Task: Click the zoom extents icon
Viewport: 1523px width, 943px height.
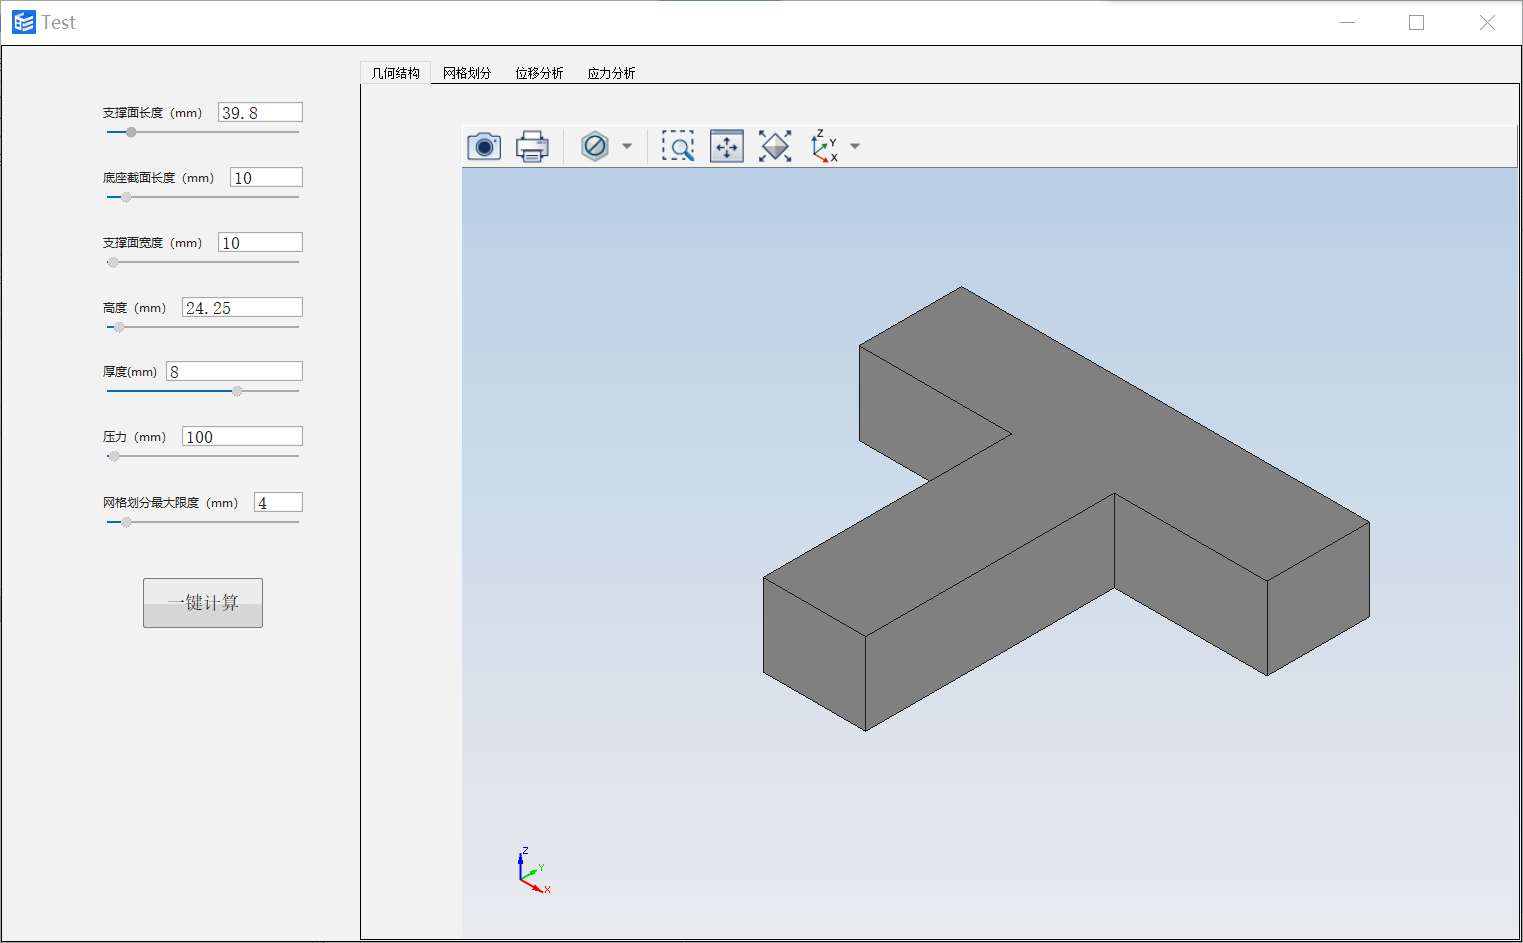Action: pos(775,146)
